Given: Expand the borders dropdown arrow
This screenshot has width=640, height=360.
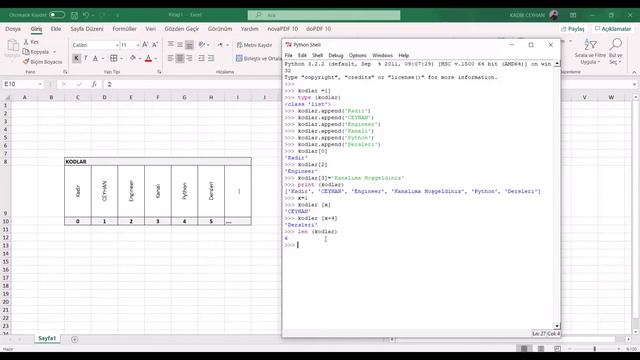Looking at the screenshot, I should click(x=121, y=59).
